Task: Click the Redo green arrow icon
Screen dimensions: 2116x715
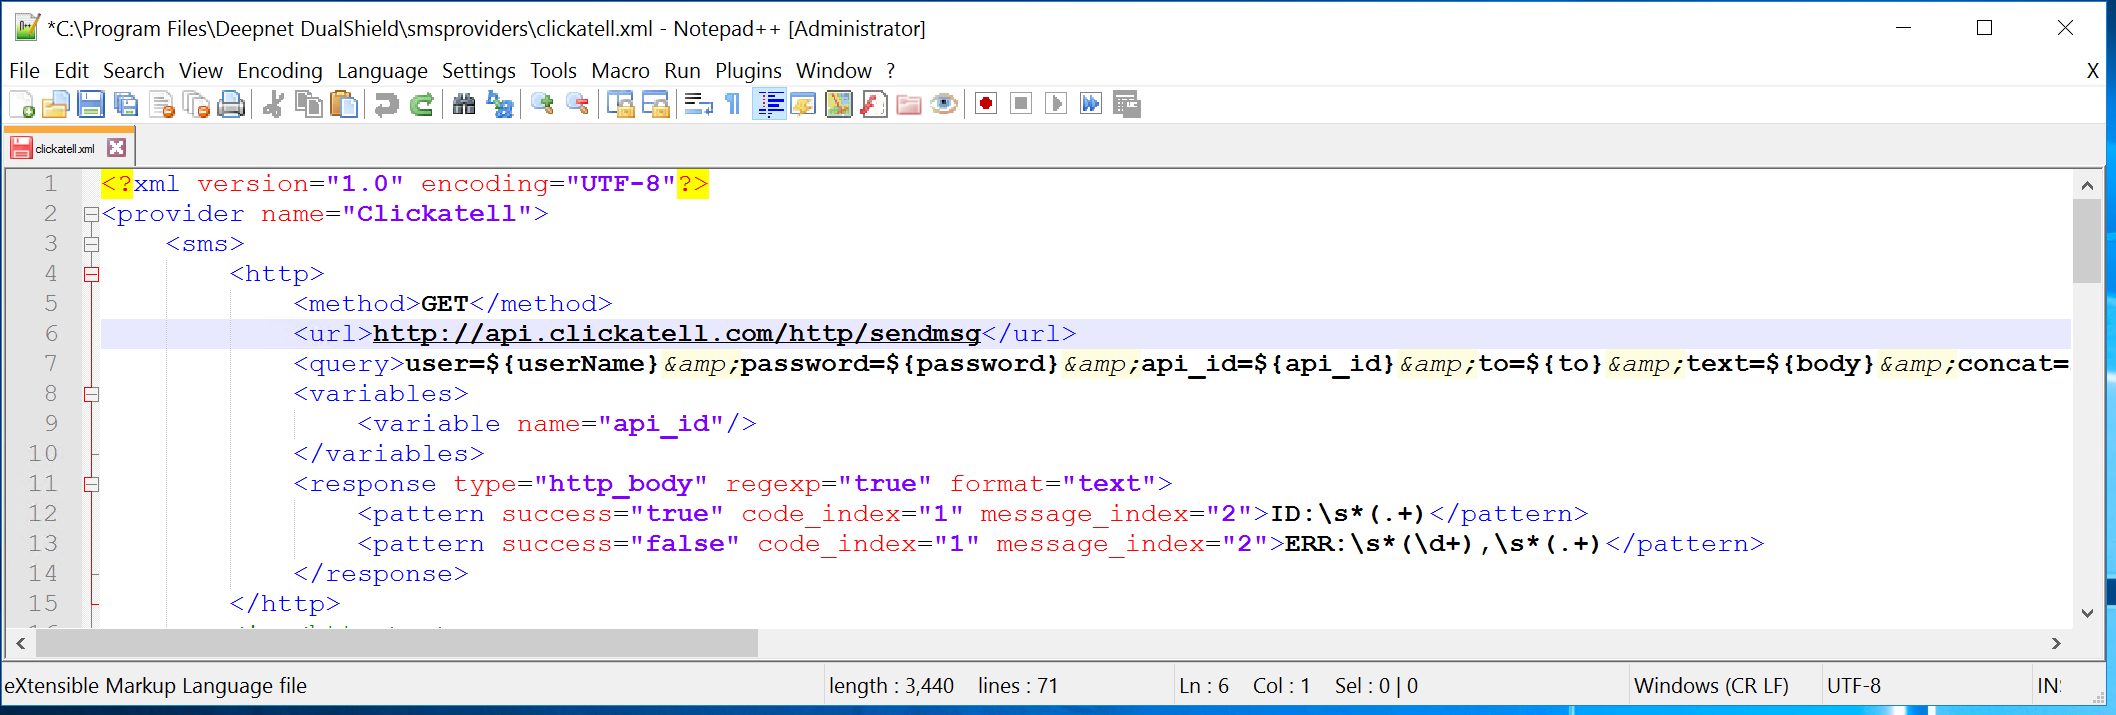Action: (x=422, y=104)
